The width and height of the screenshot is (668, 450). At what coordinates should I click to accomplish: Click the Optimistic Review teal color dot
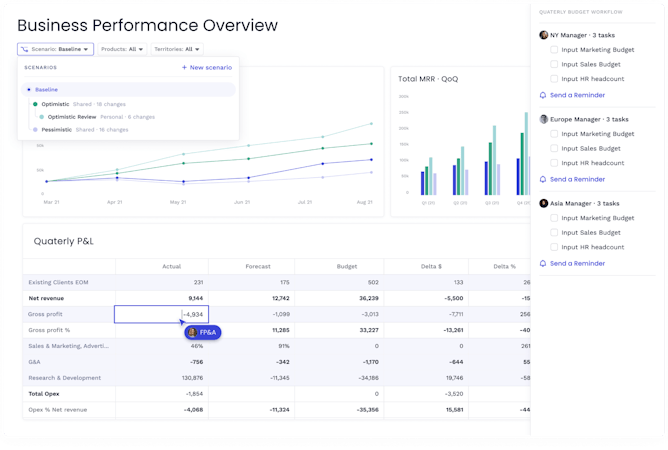tap(41, 117)
